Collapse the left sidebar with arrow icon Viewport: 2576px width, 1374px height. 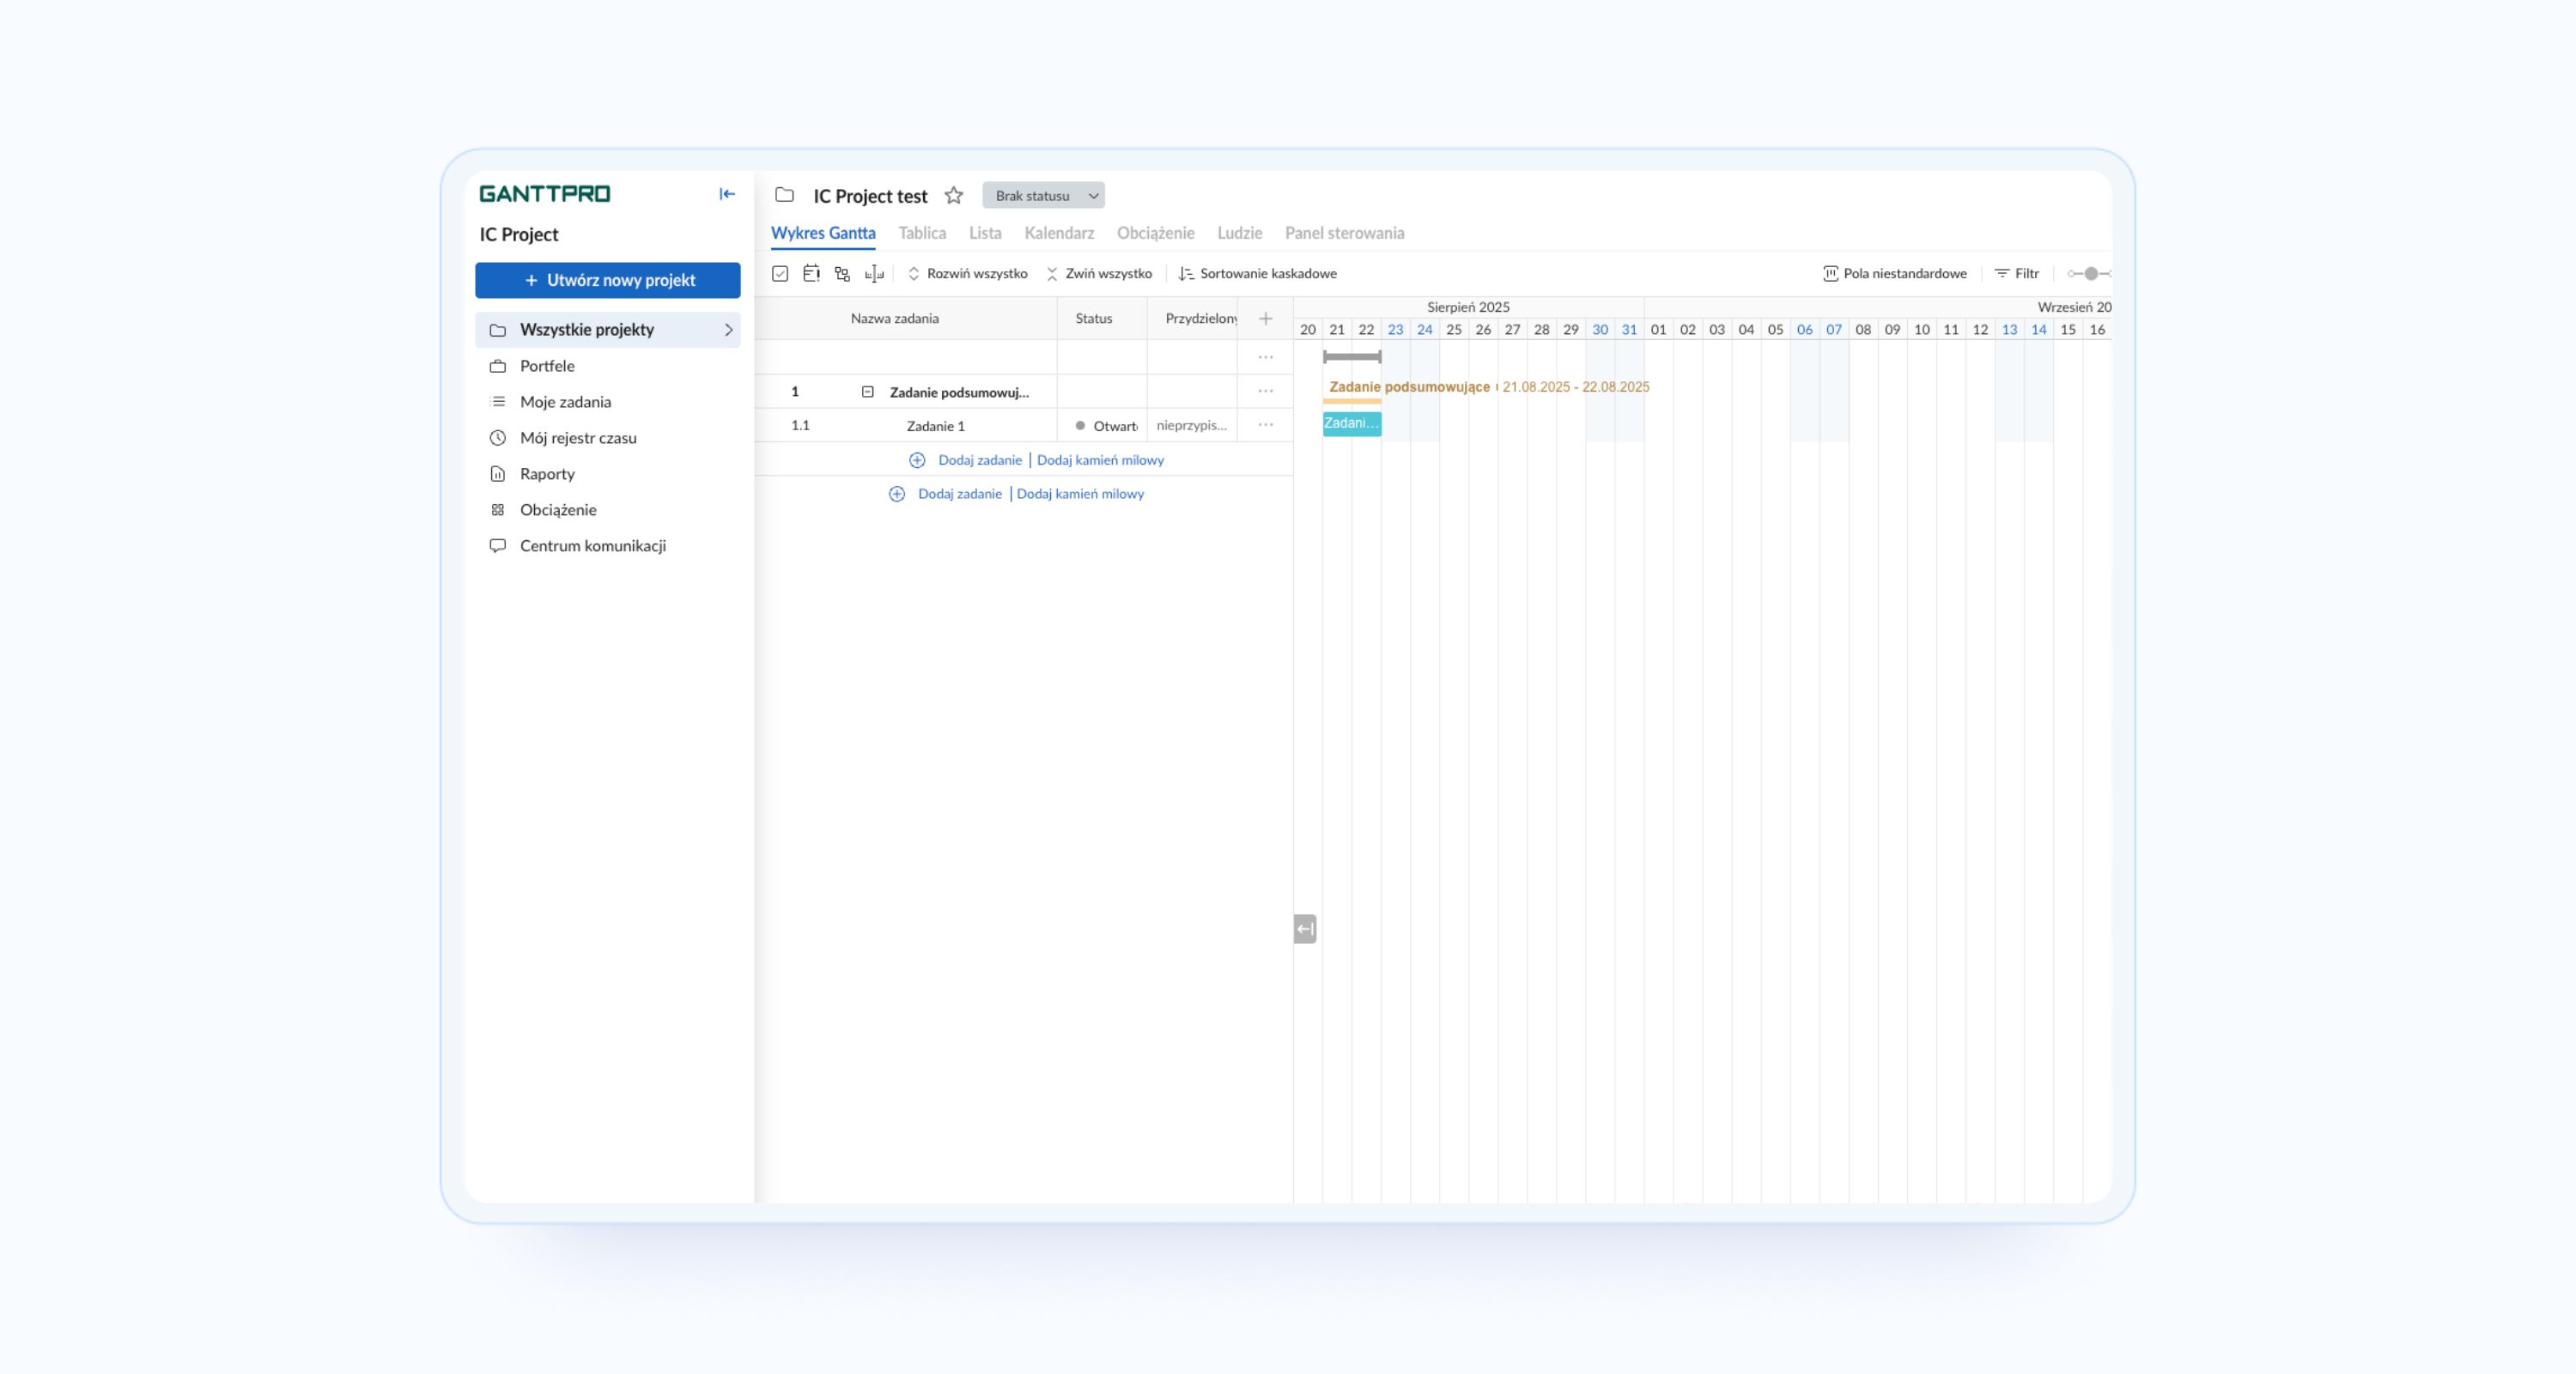click(727, 194)
